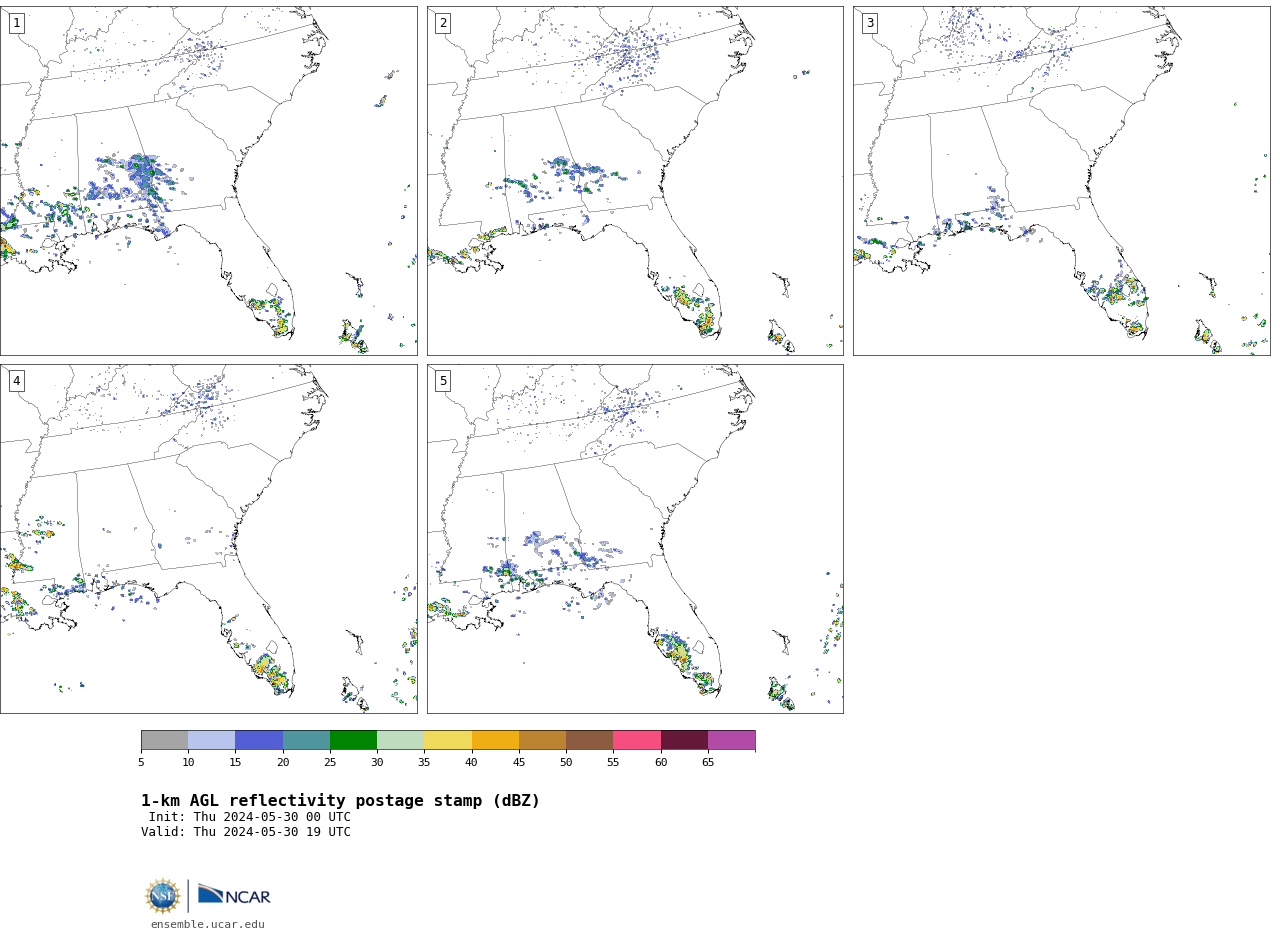Click the yellow 35-40 dBZ swatch

click(x=448, y=740)
